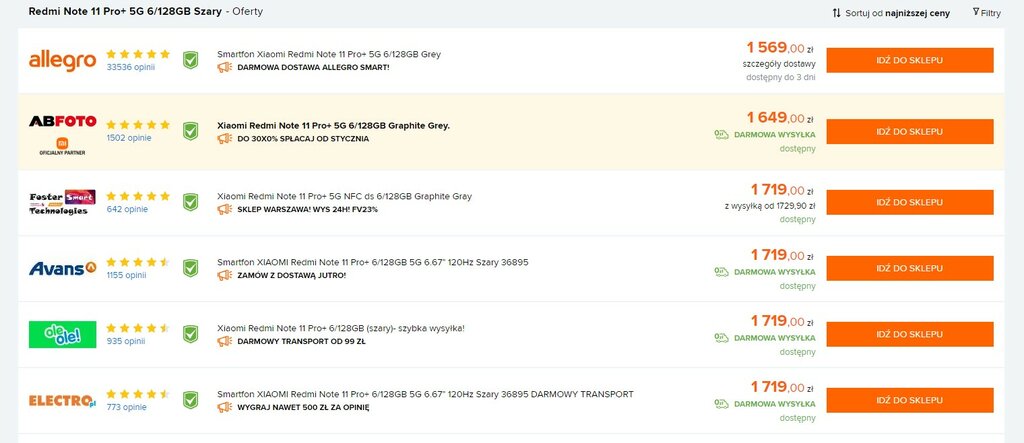Open the Foster Smart Technologies logo

click(63, 203)
